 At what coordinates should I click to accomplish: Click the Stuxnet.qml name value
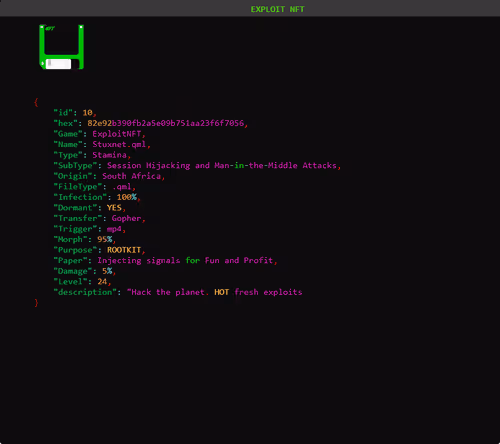coord(119,144)
